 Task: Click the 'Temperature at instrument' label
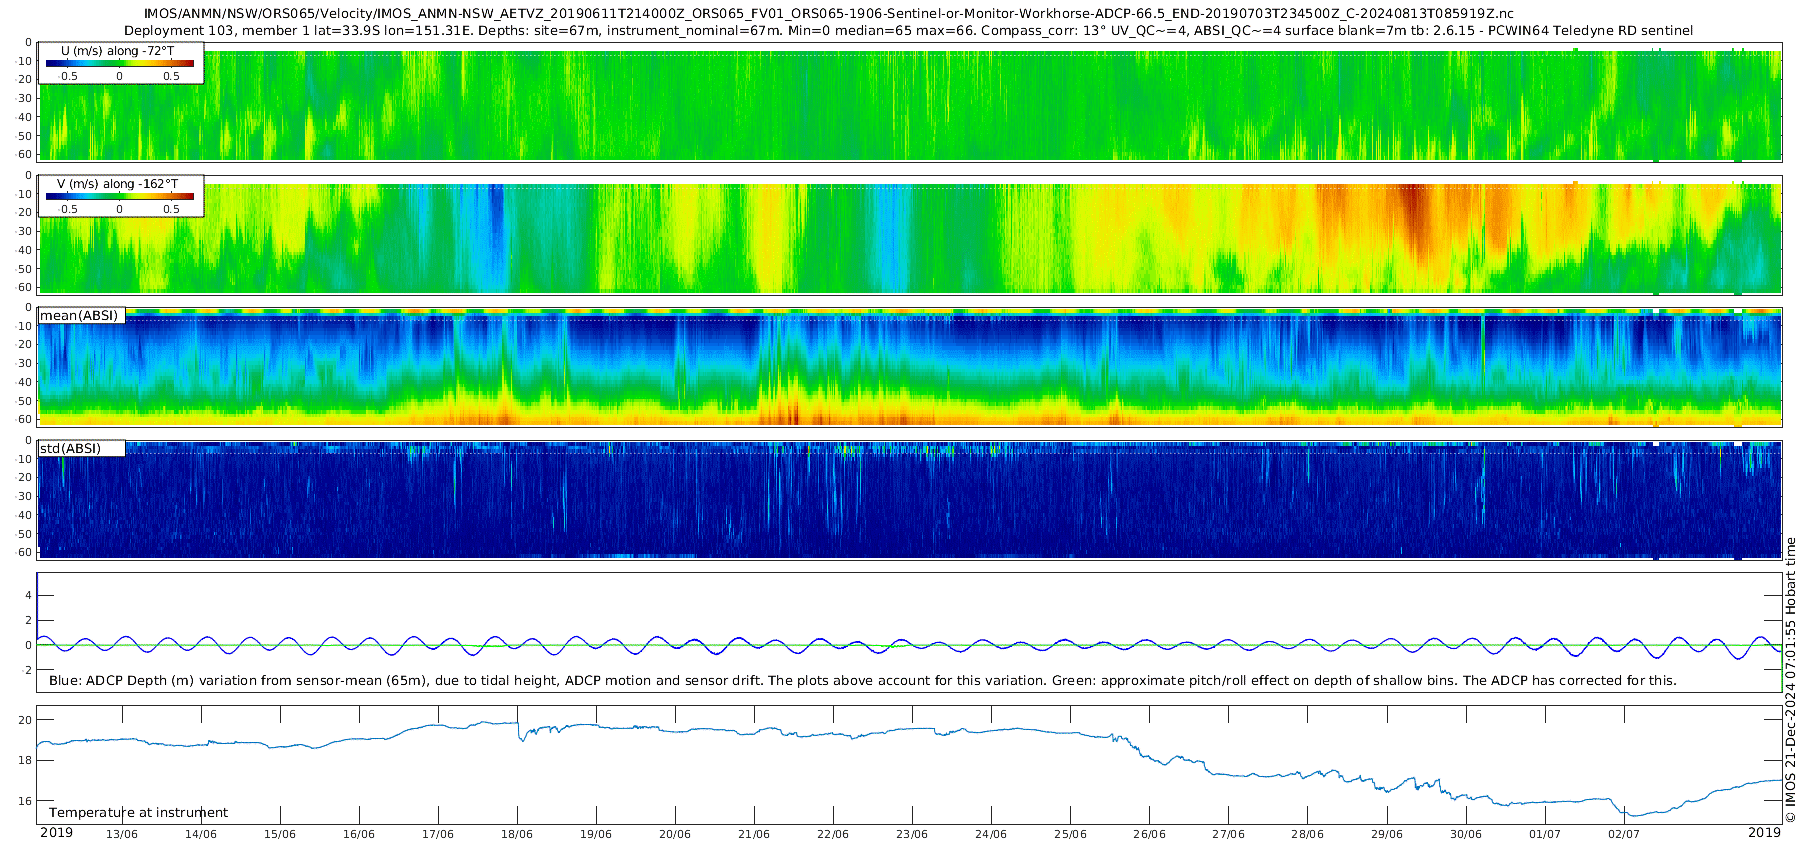(138, 813)
